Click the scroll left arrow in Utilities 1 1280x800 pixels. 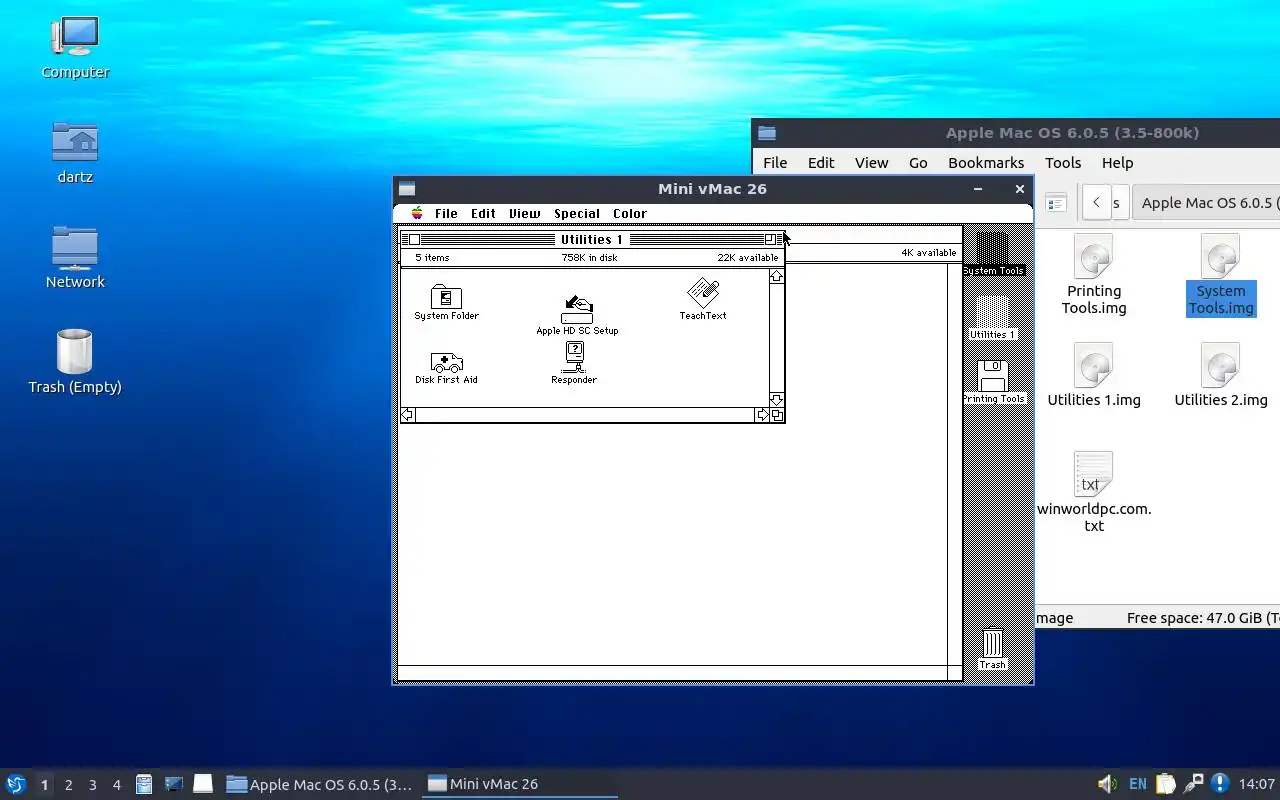(x=407, y=415)
